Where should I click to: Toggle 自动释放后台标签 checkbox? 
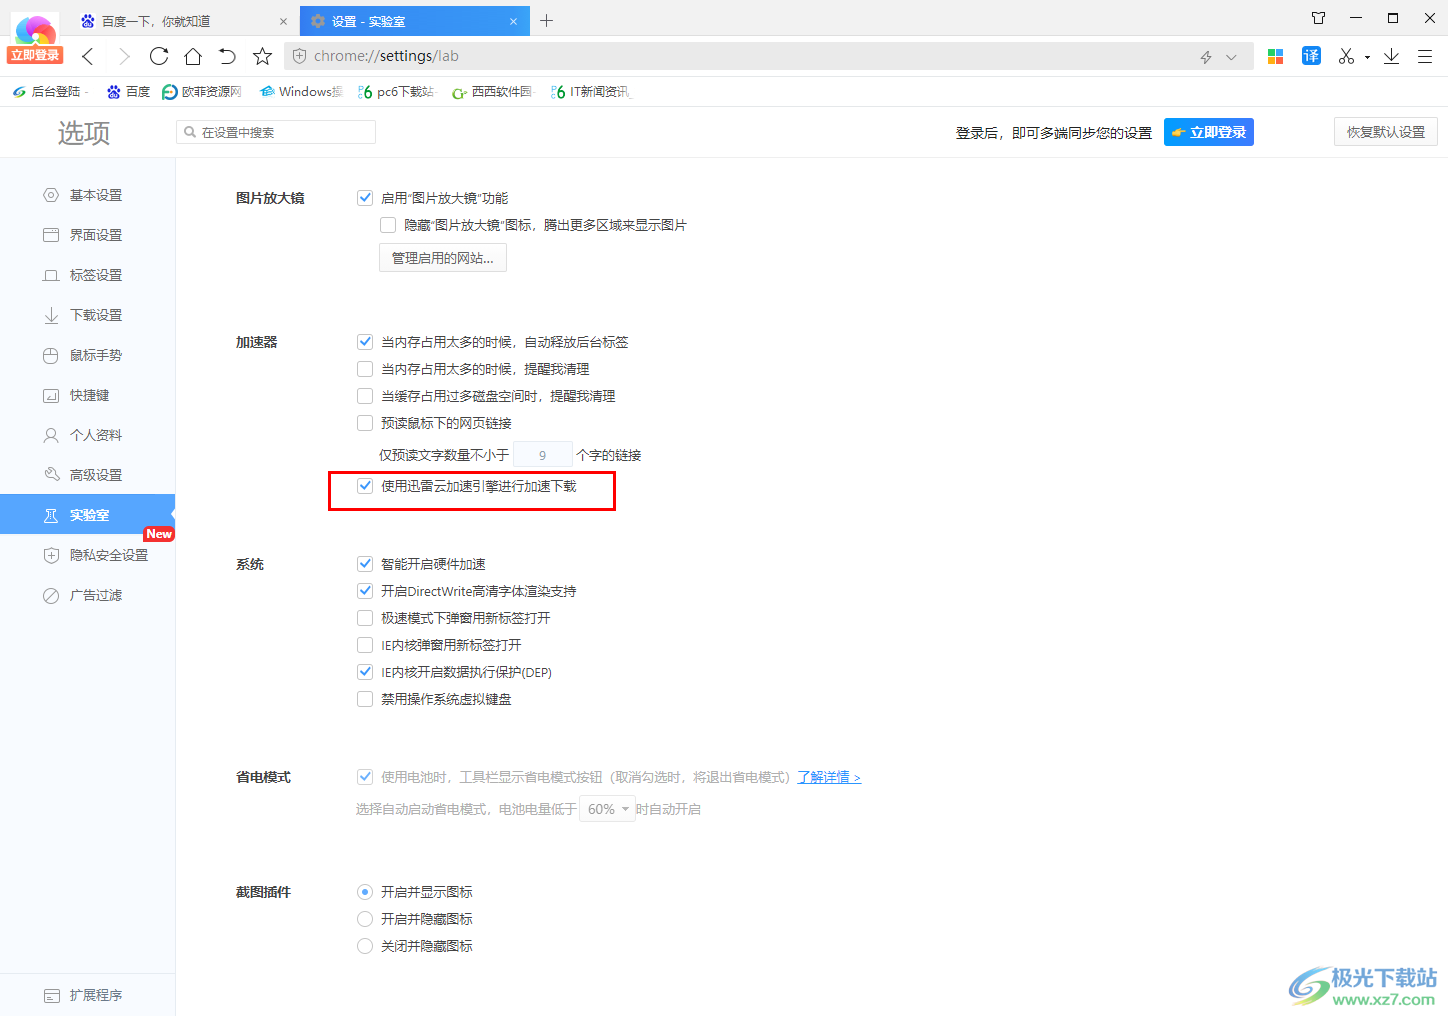pos(365,342)
